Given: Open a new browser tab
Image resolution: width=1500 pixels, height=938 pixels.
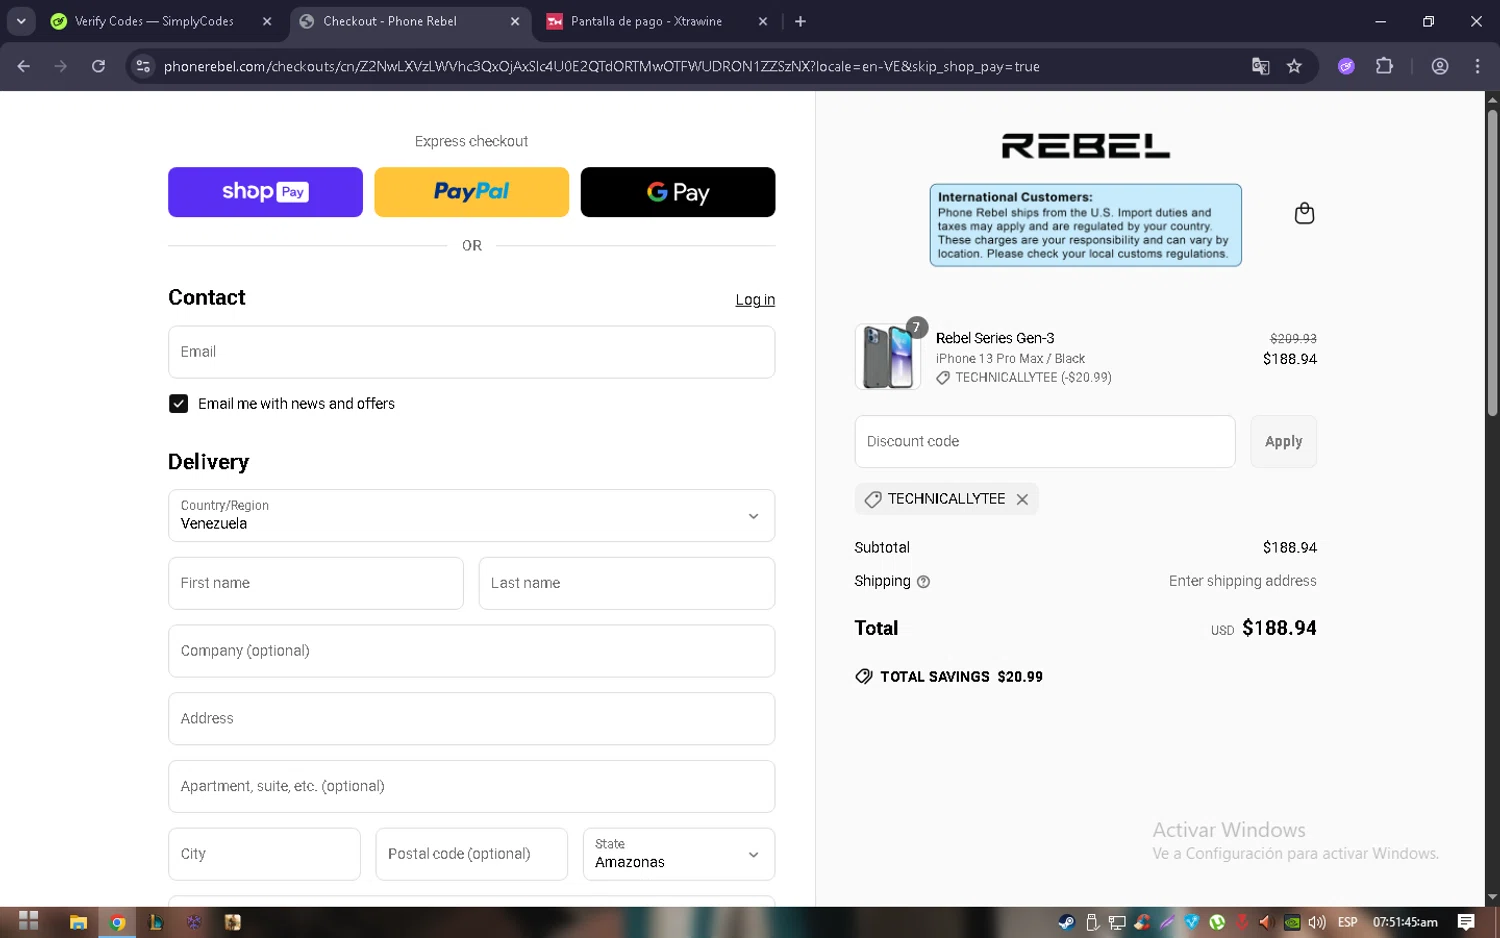Looking at the screenshot, I should coord(800,21).
